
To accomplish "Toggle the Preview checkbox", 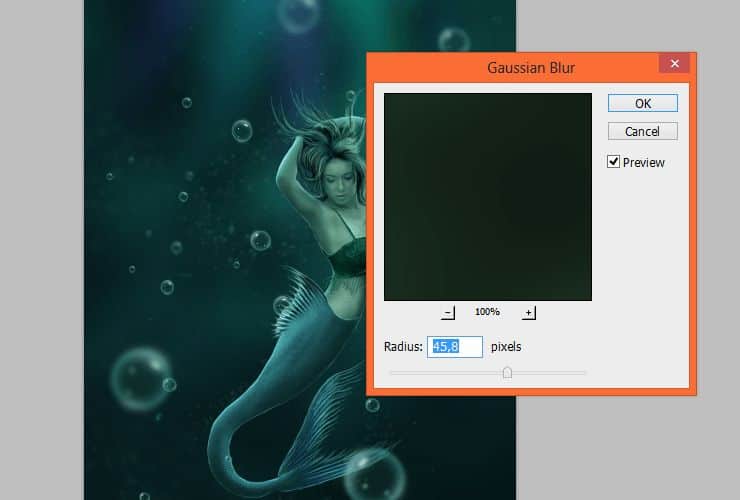I will pos(613,162).
